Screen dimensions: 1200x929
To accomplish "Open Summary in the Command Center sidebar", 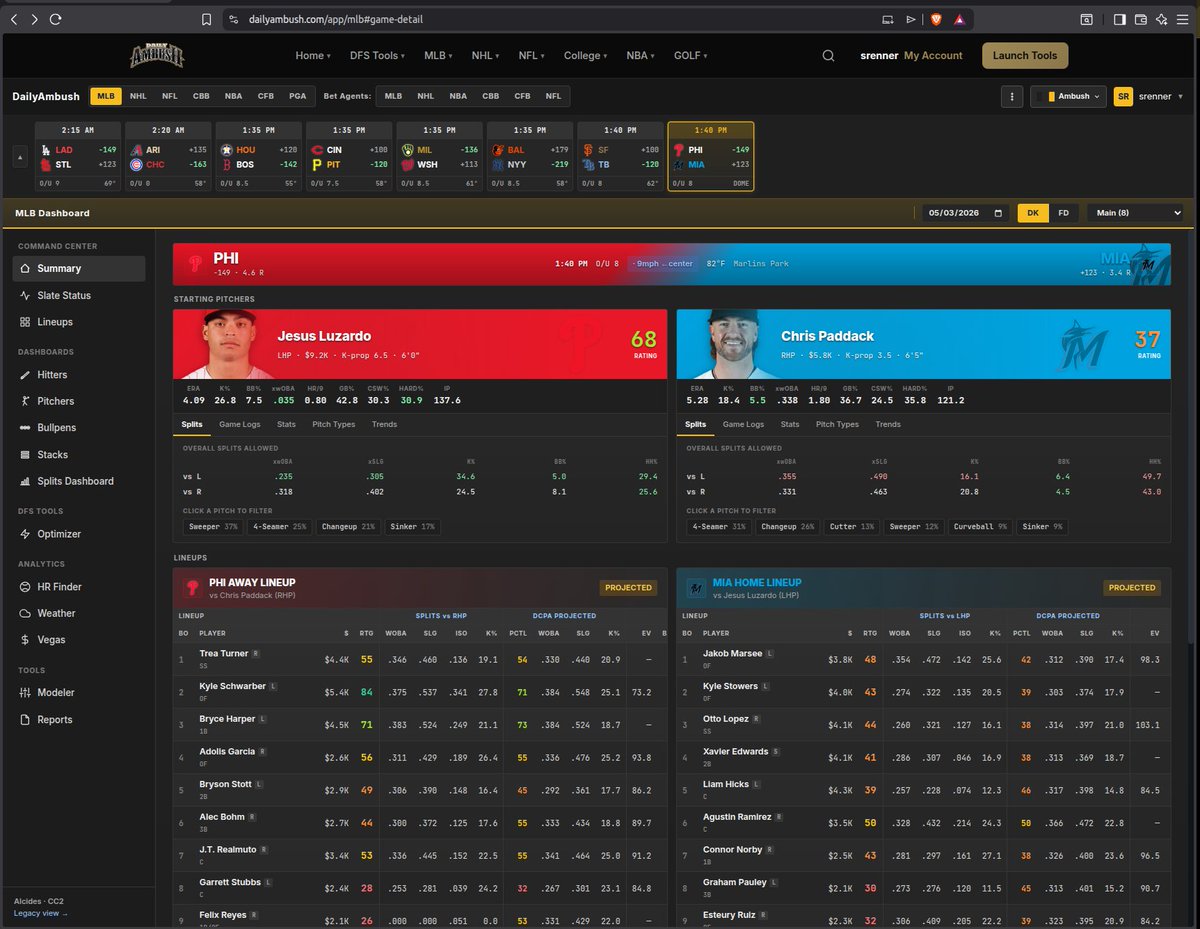I will [78, 268].
